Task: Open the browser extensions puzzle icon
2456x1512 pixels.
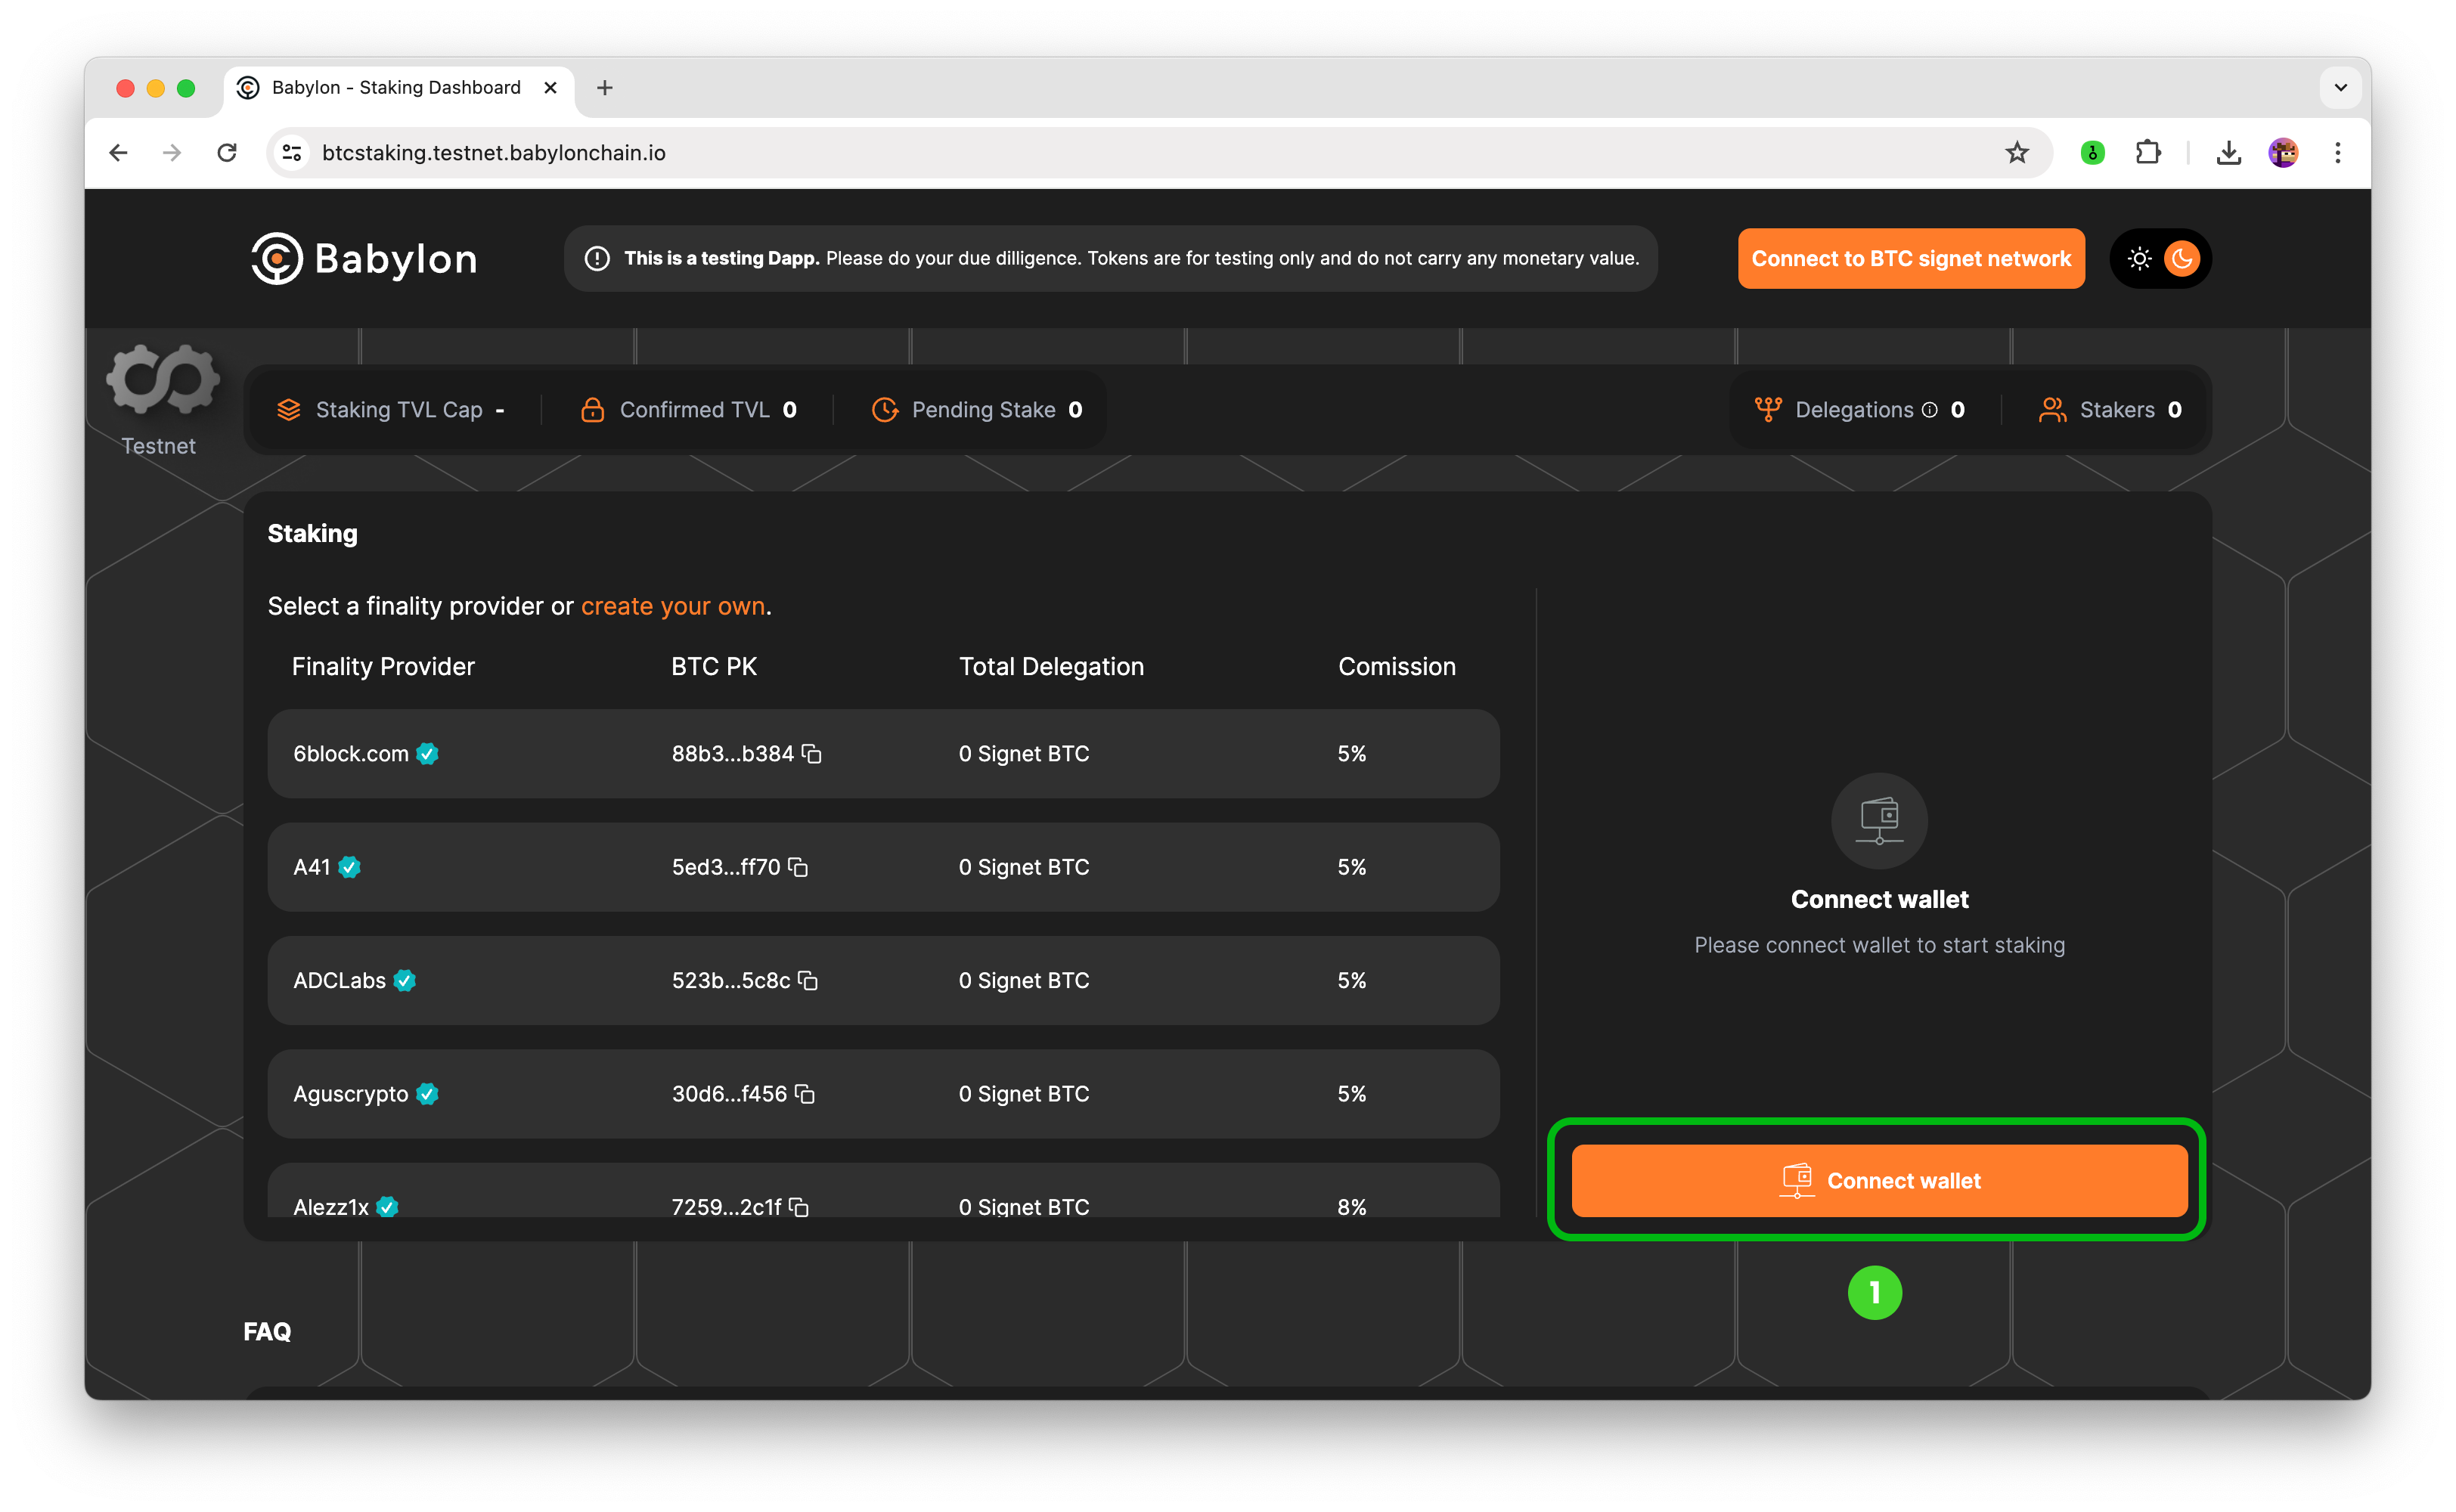Action: point(2147,153)
